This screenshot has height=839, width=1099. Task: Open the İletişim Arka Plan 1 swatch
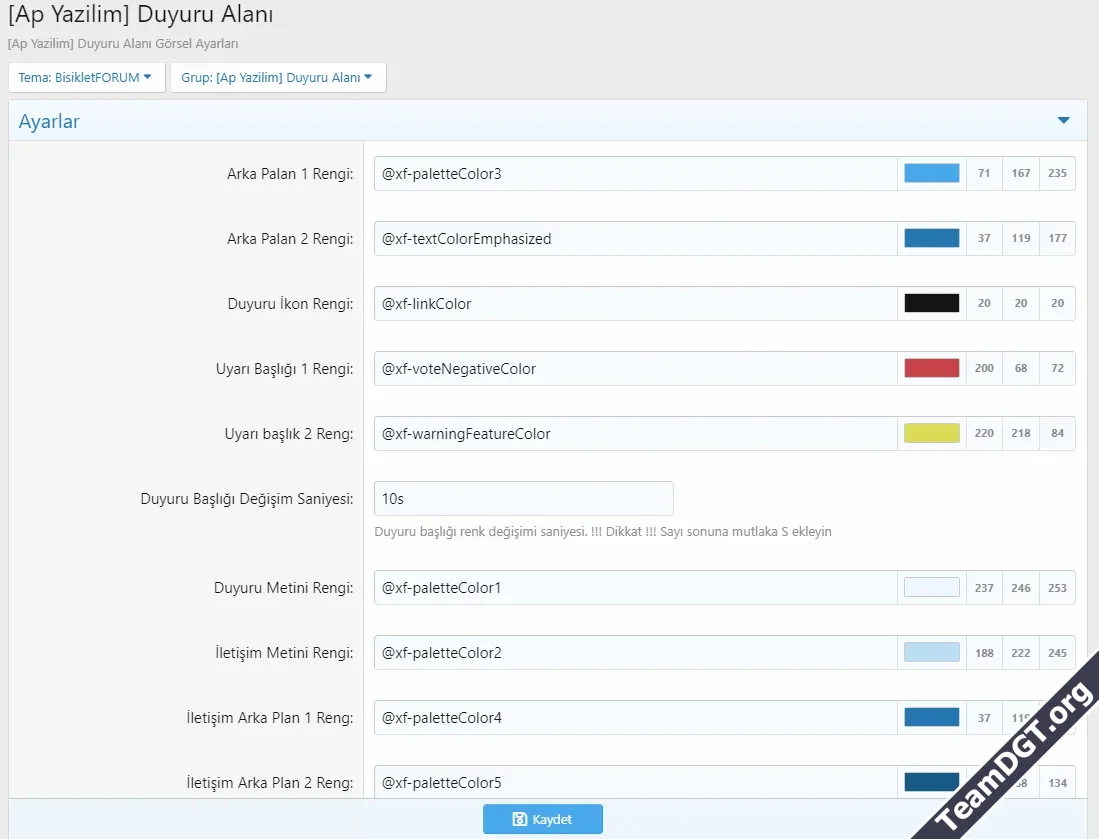point(931,717)
